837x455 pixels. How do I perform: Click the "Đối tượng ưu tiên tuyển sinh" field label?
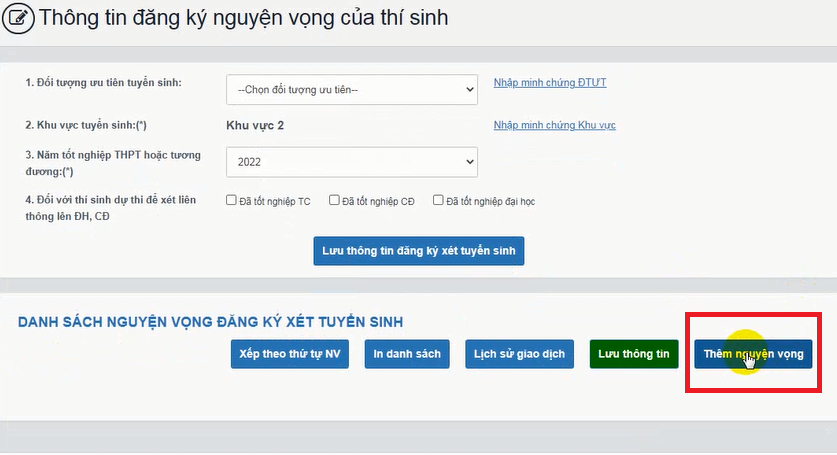click(x=103, y=82)
